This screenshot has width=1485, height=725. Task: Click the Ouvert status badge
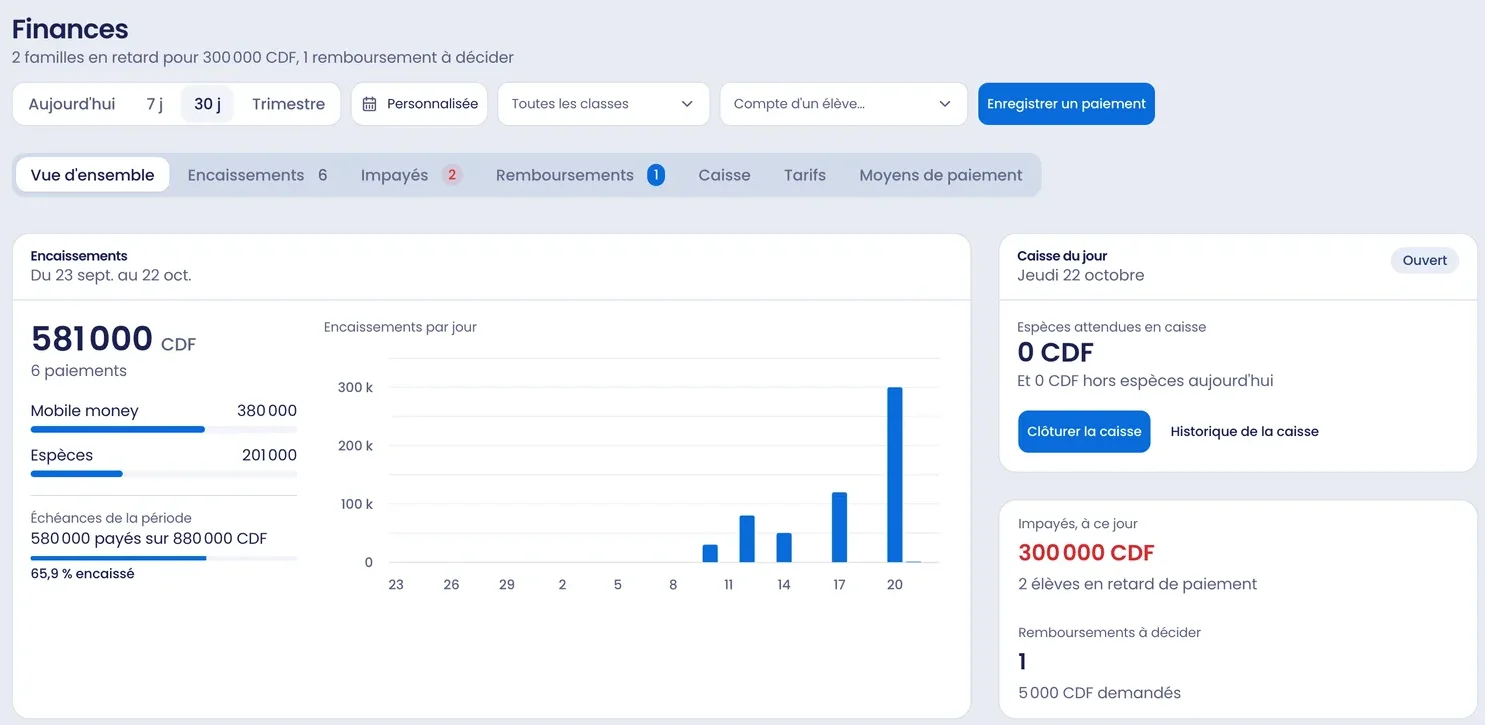tap(1425, 260)
